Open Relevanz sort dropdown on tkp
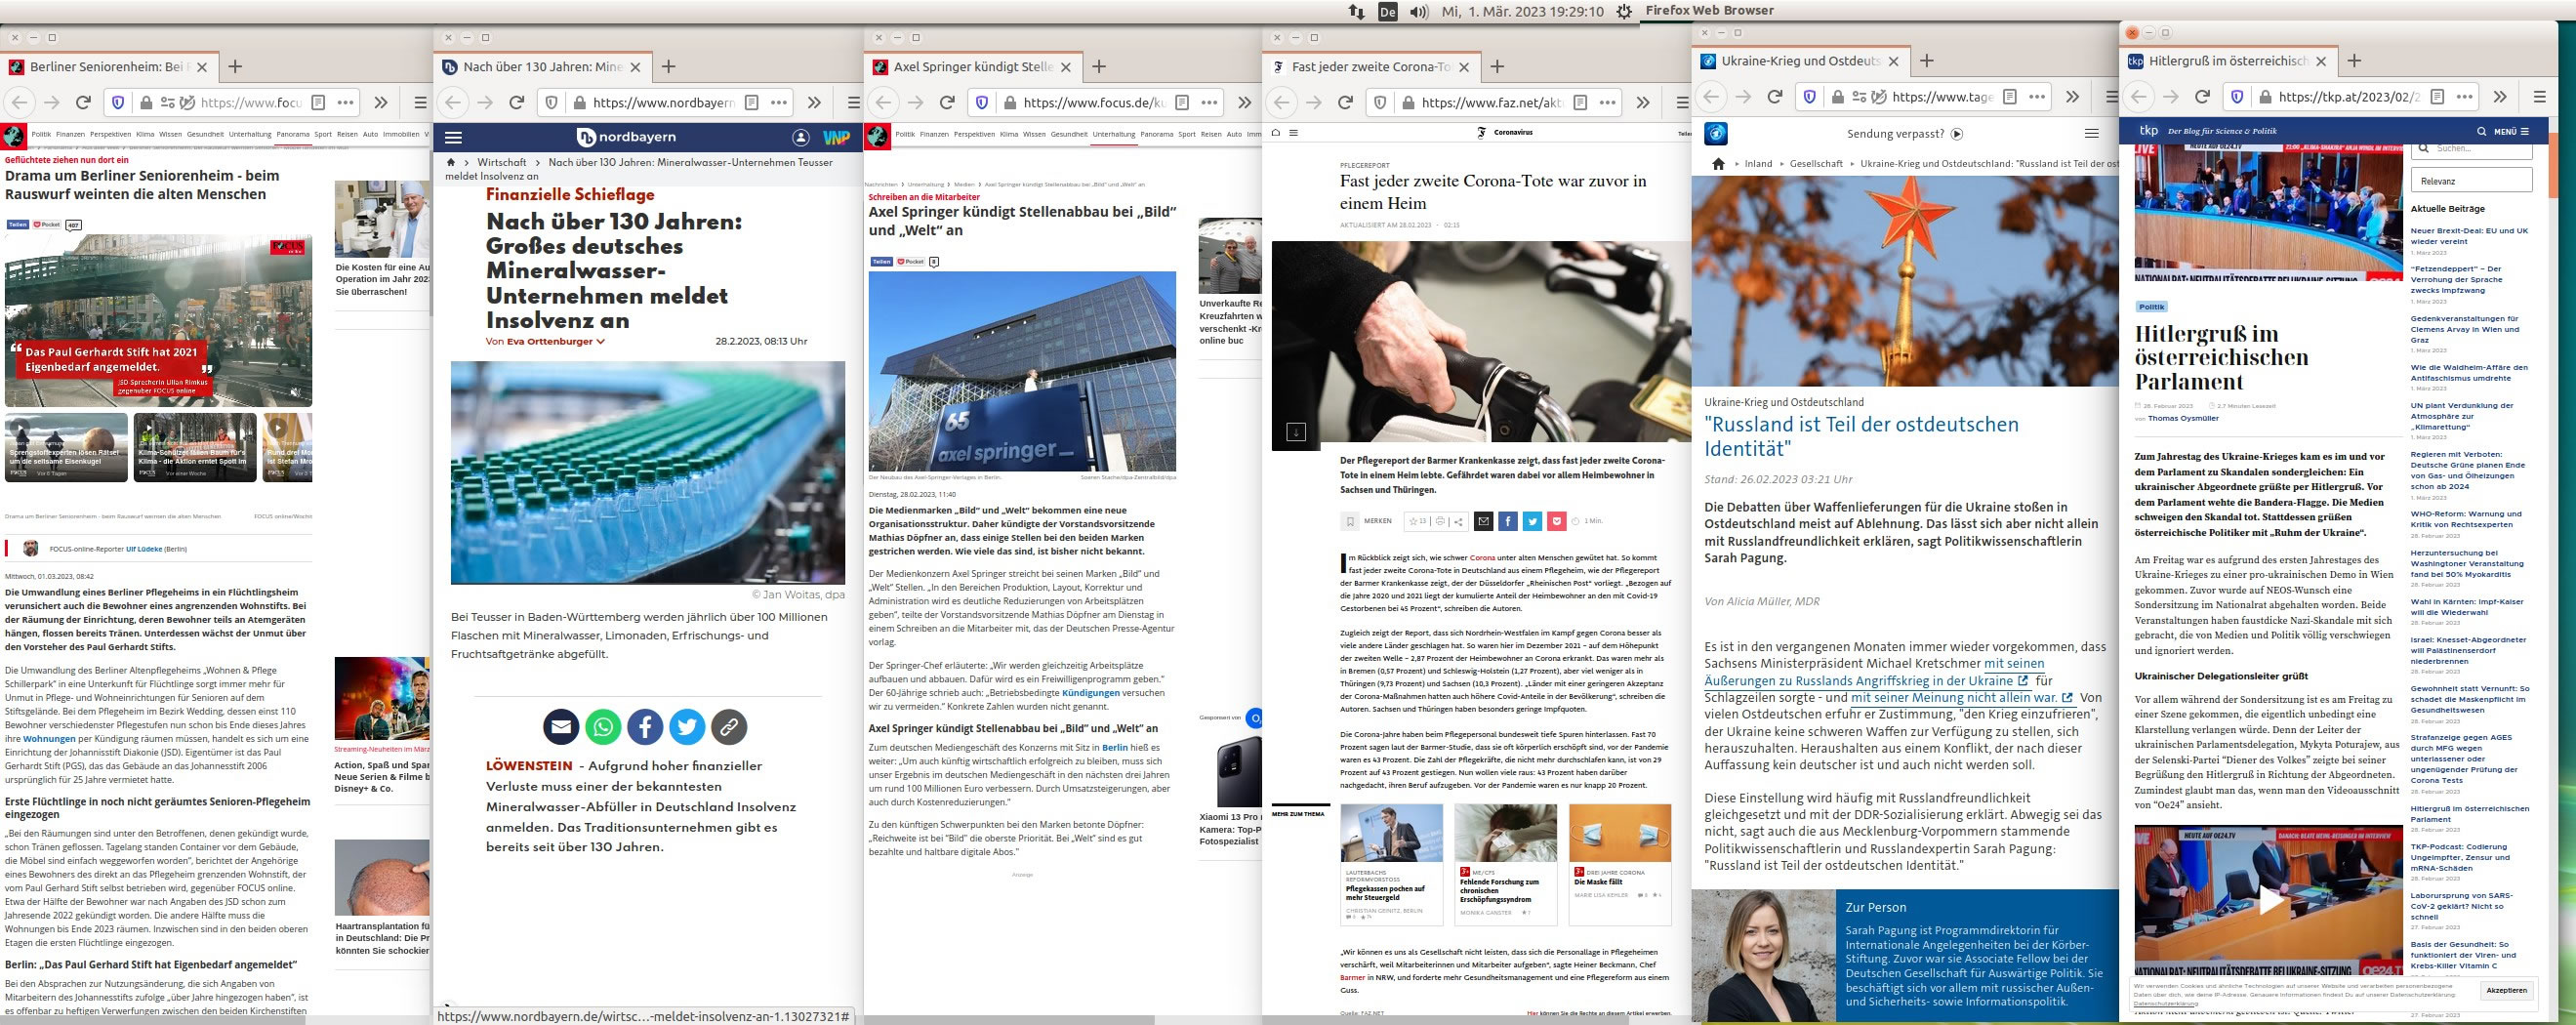 [2471, 181]
